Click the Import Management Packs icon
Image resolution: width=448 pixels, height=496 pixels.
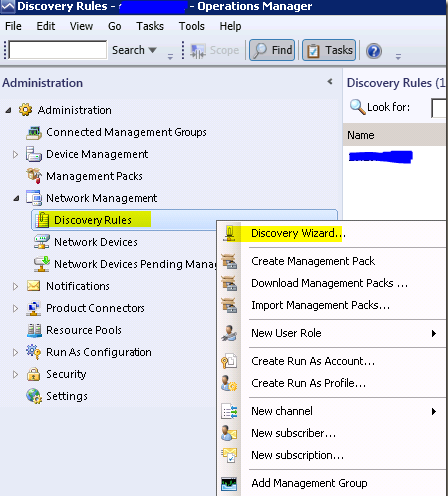coord(229,305)
